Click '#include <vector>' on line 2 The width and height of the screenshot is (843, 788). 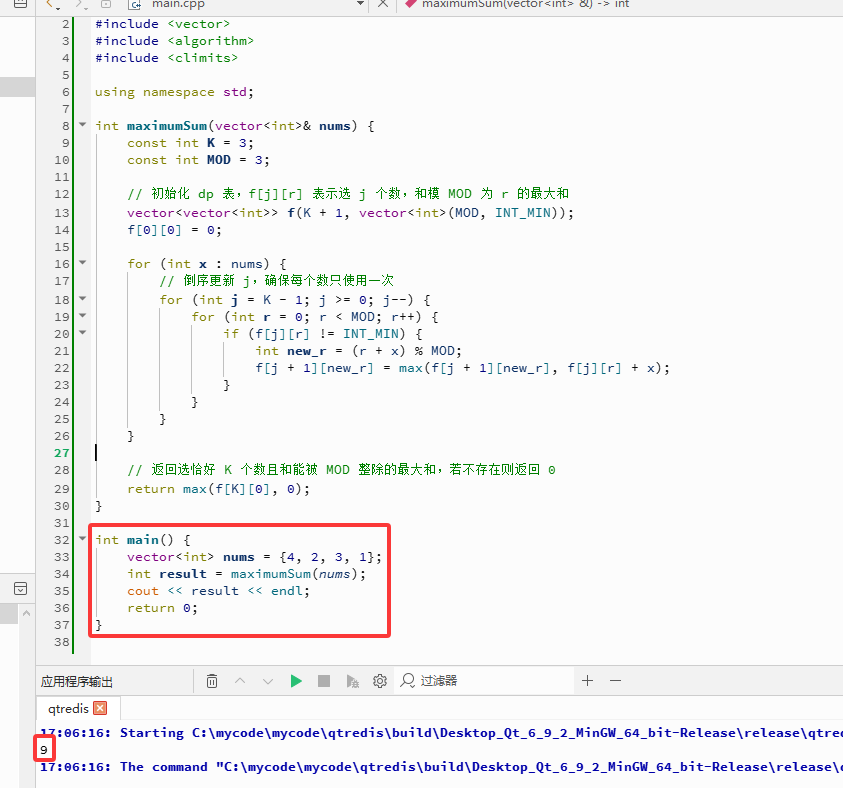[x=162, y=24]
